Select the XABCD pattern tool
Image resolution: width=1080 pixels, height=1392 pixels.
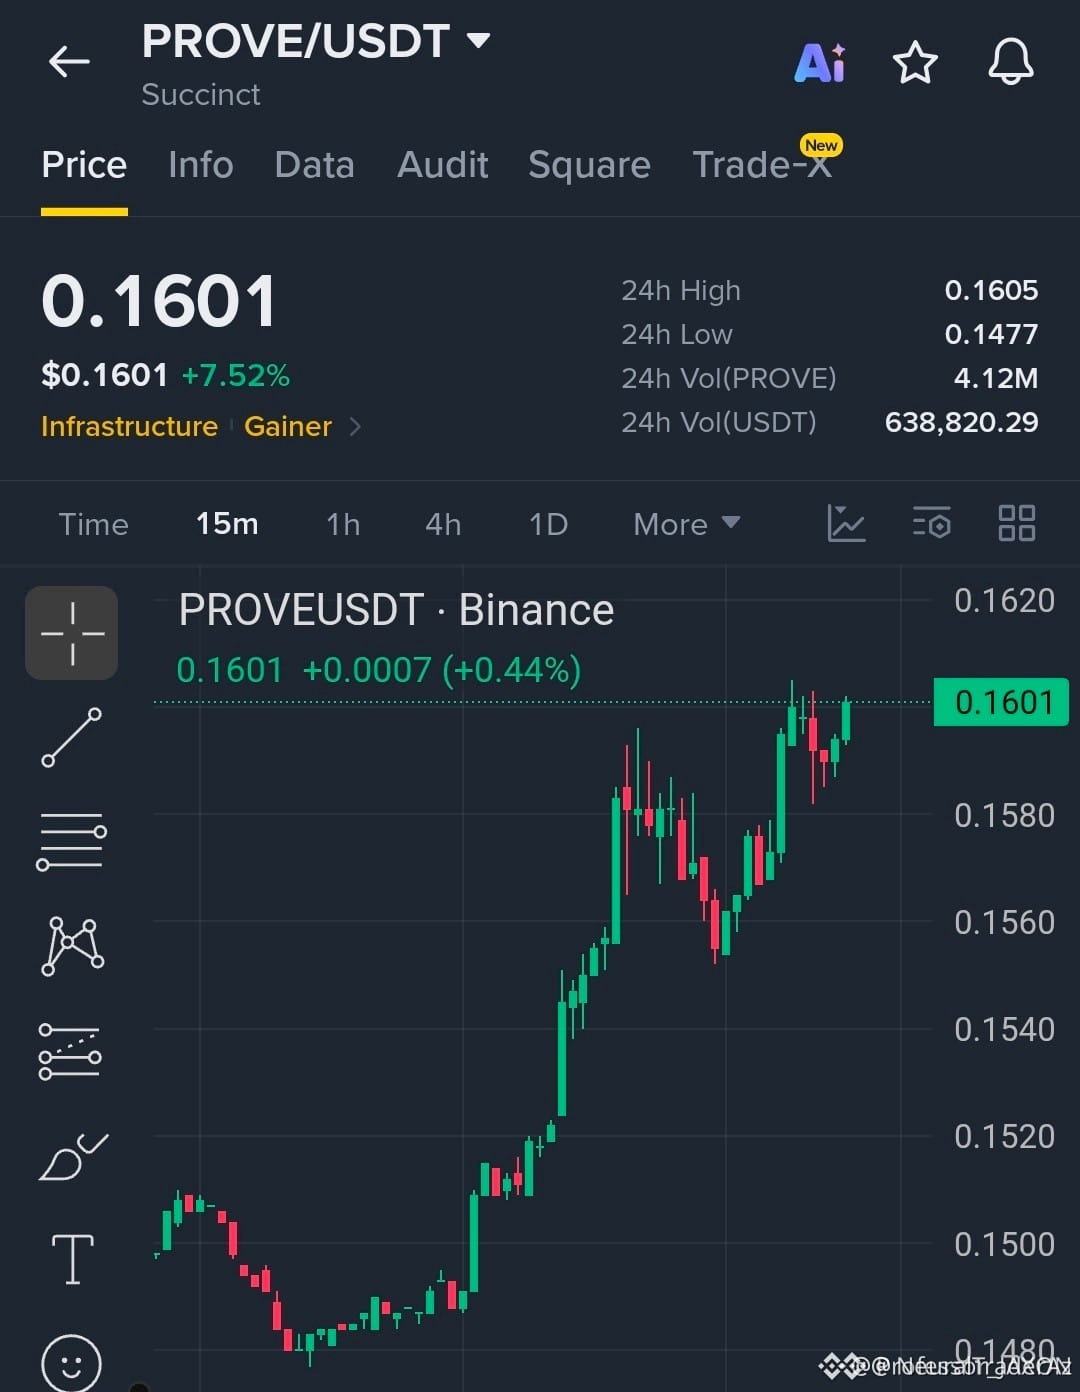(72, 946)
